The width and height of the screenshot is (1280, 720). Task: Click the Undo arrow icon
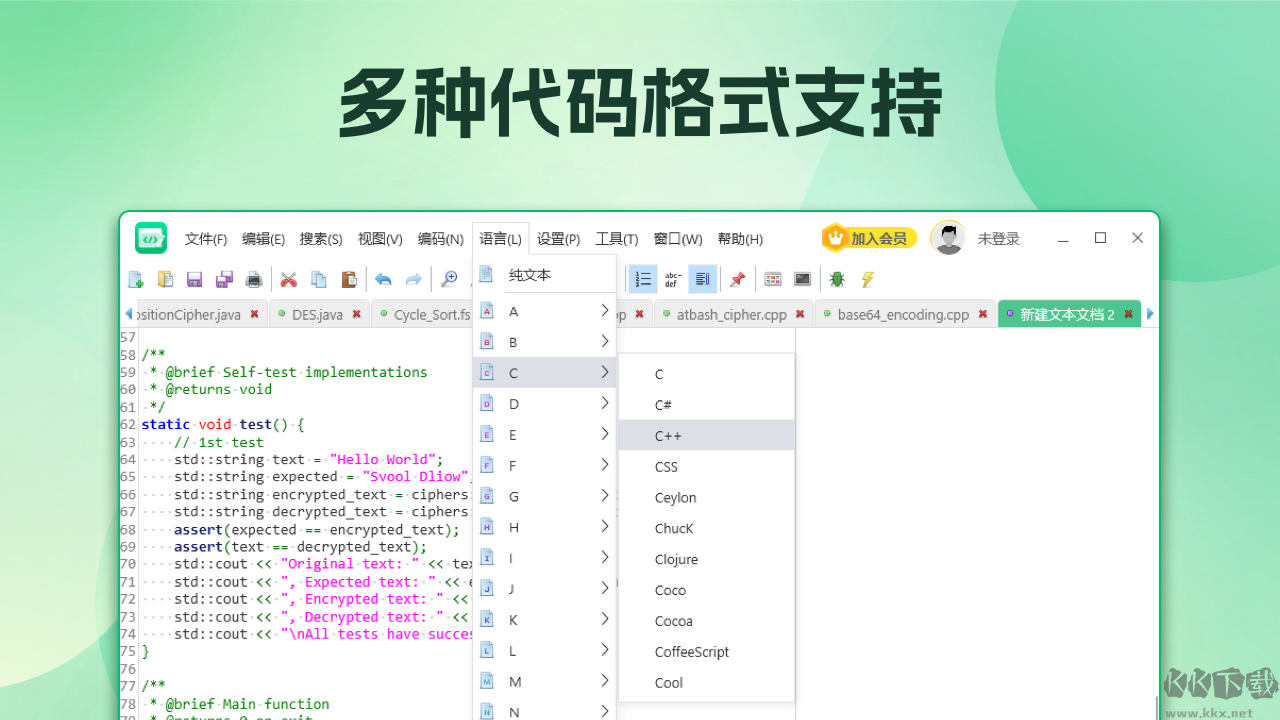pos(383,279)
